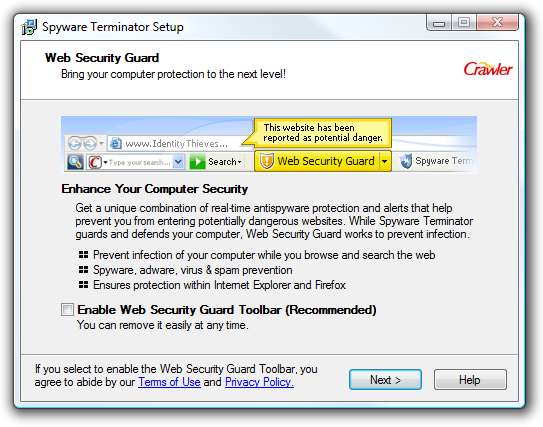Click the browser back arrow icon

point(75,143)
